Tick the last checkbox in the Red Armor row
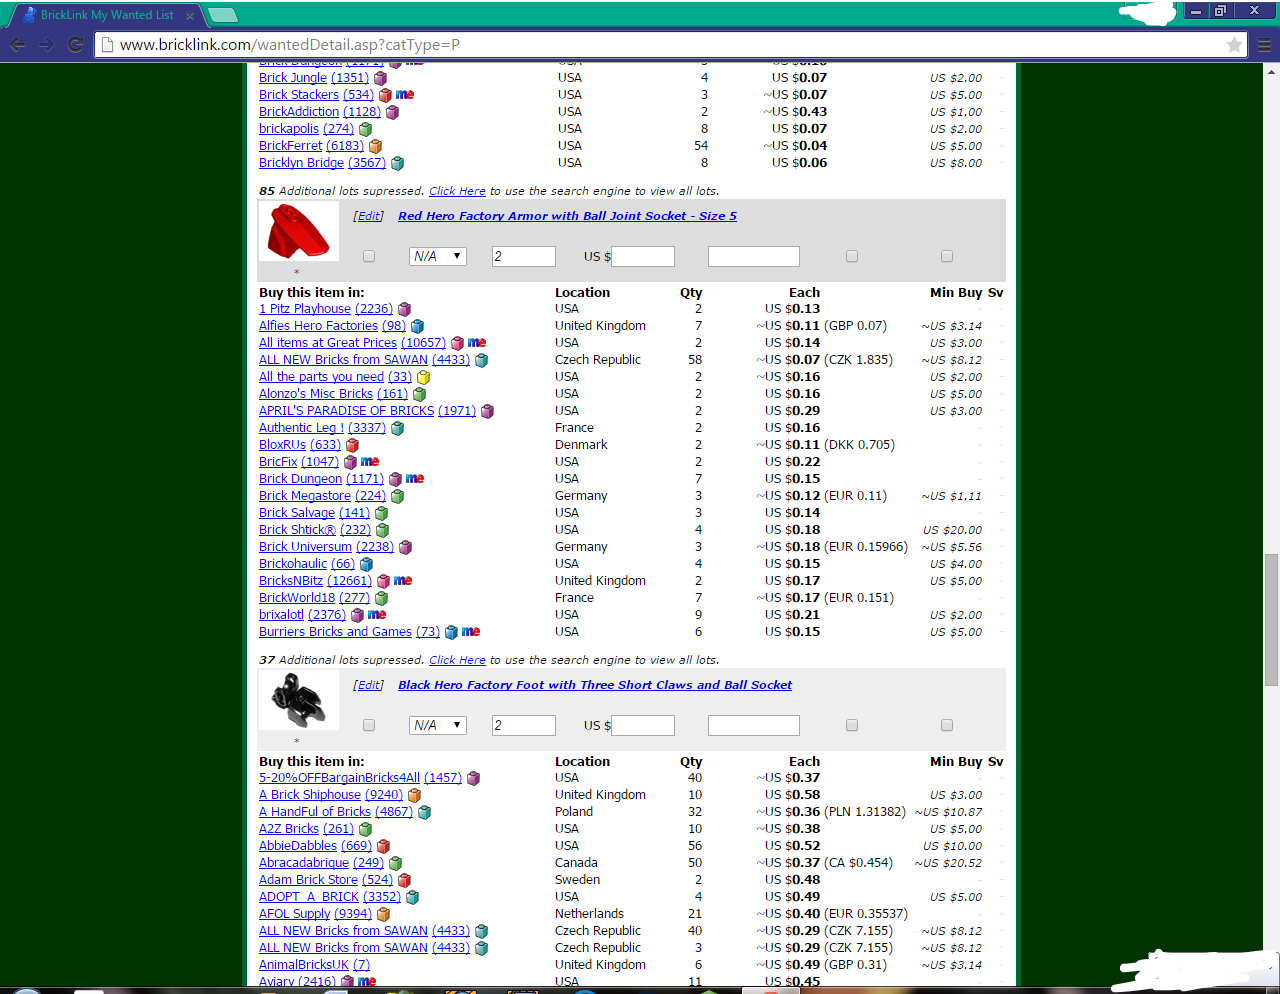Screen dimensions: 1280x994 tap(947, 257)
